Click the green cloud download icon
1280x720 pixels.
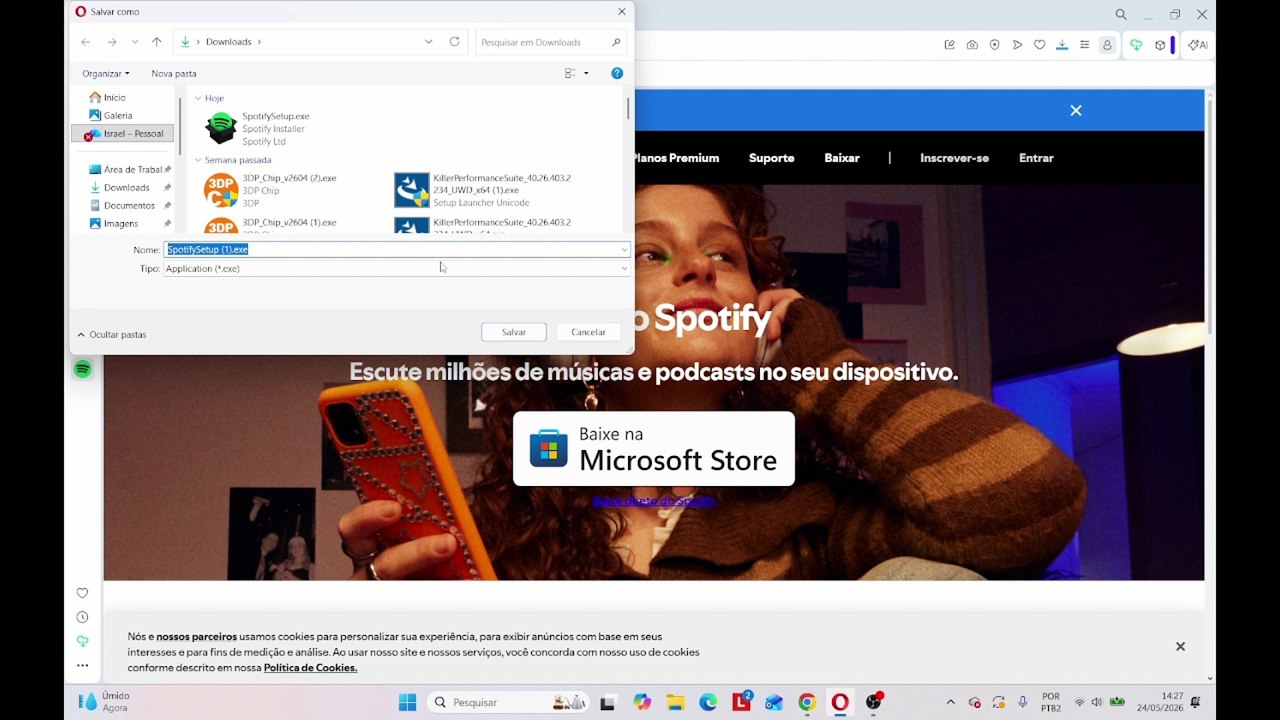point(1136,45)
